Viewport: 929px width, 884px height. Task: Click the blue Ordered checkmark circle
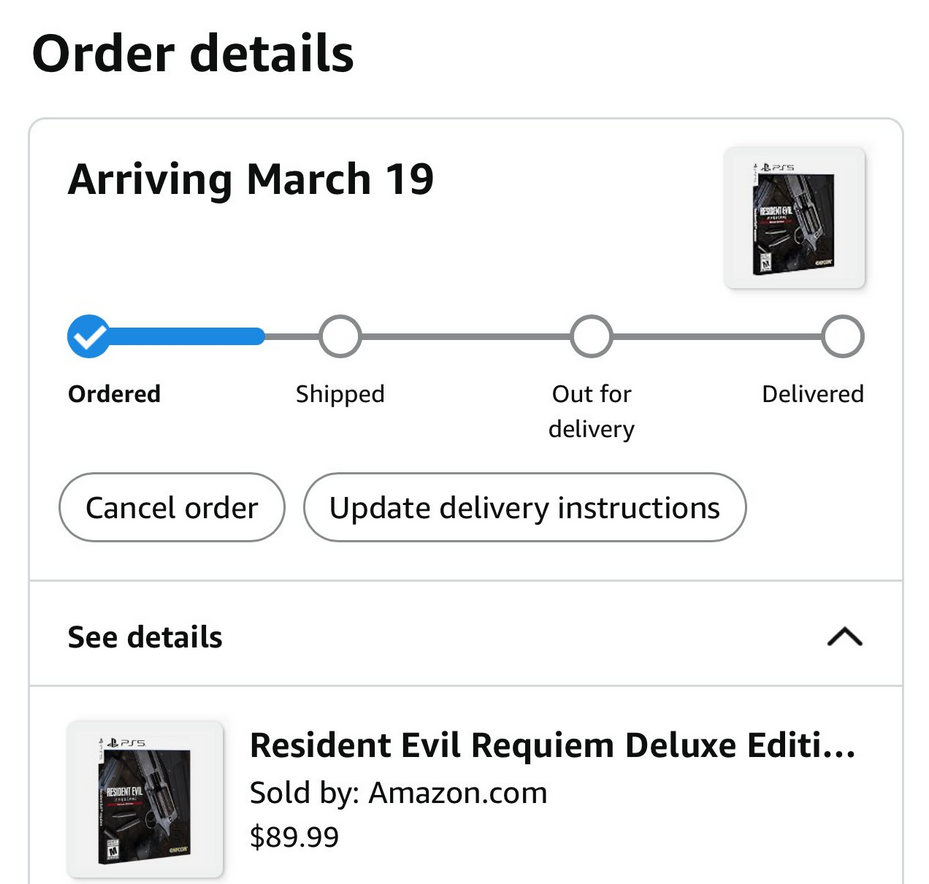[89, 337]
